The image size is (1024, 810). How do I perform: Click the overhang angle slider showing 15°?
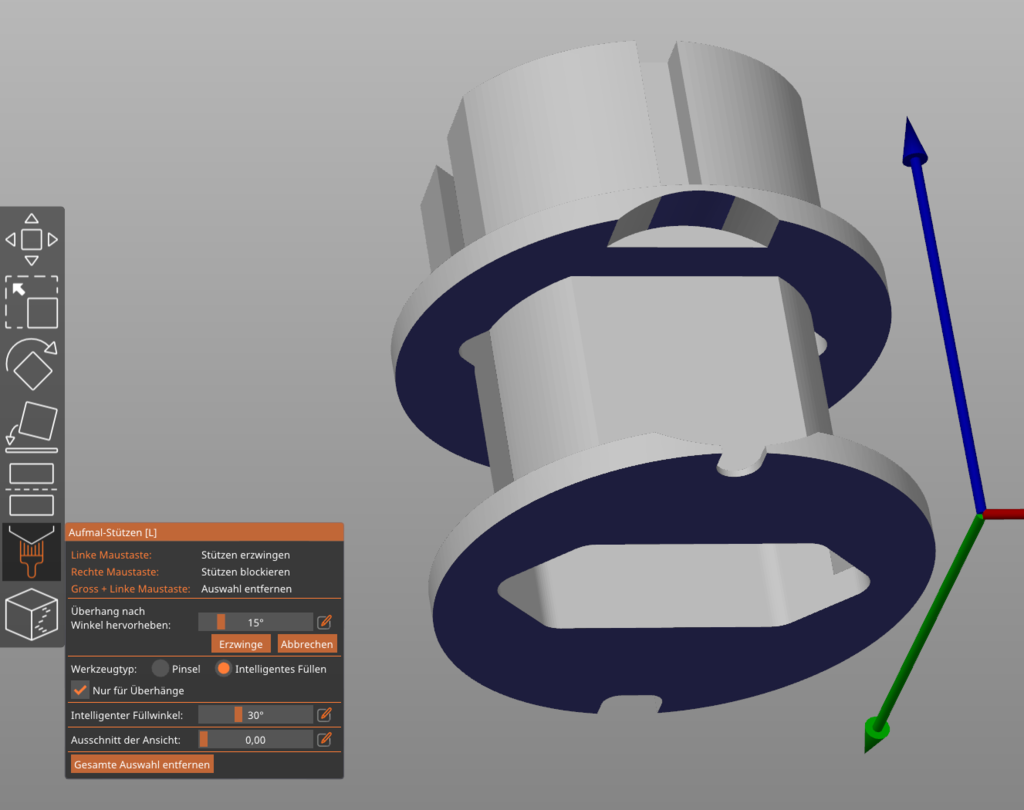pyautogui.click(x=256, y=622)
